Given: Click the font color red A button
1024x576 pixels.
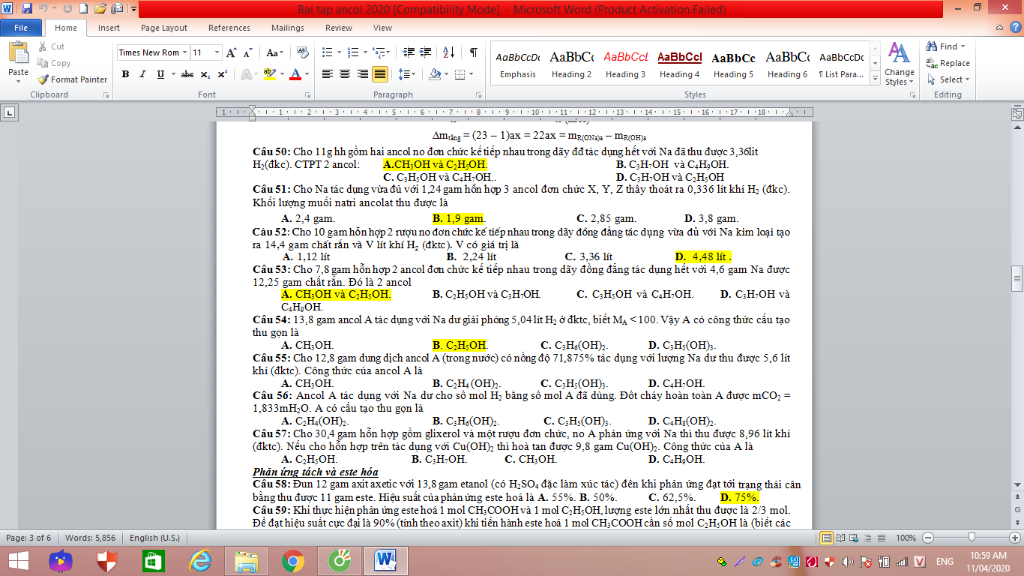Looking at the screenshot, I should point(295,74).
